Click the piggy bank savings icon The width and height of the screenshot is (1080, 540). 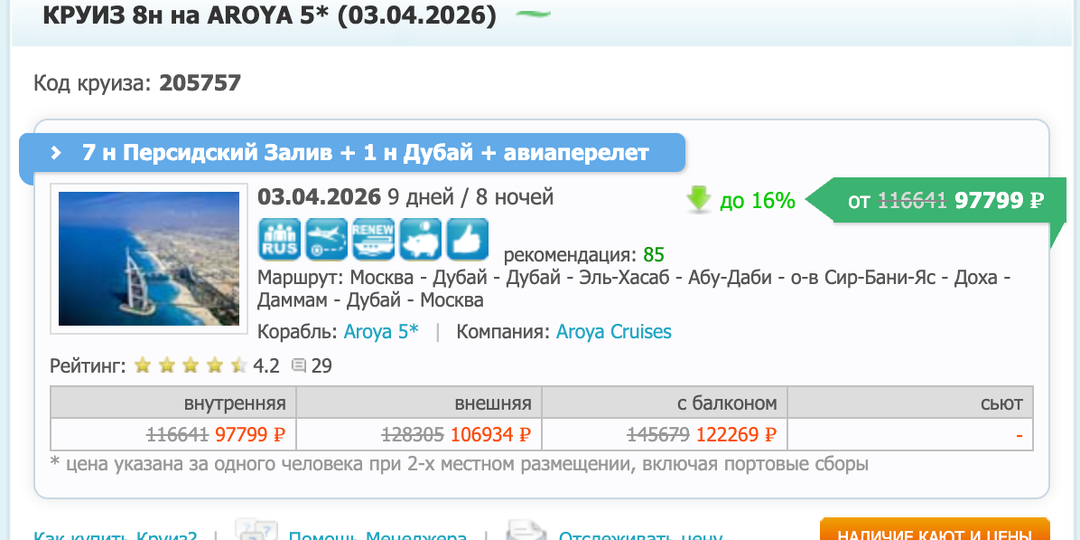(x=420, y=239)
